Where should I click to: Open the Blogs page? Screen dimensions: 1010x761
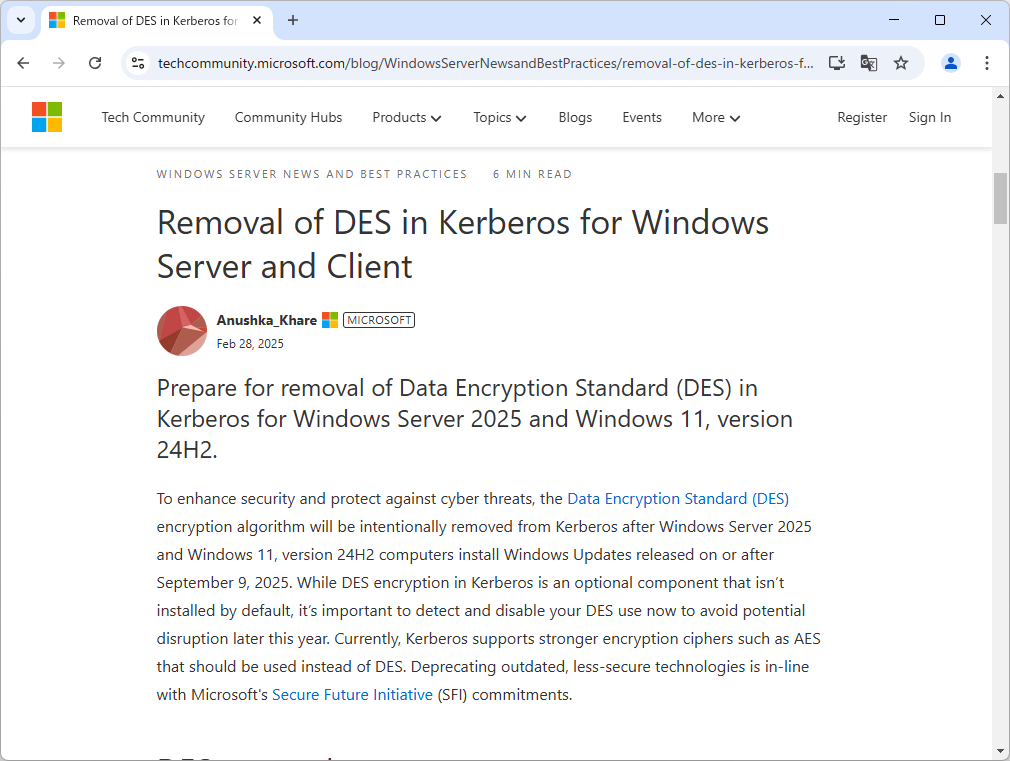pyautogui.click(x=575, y=117)
